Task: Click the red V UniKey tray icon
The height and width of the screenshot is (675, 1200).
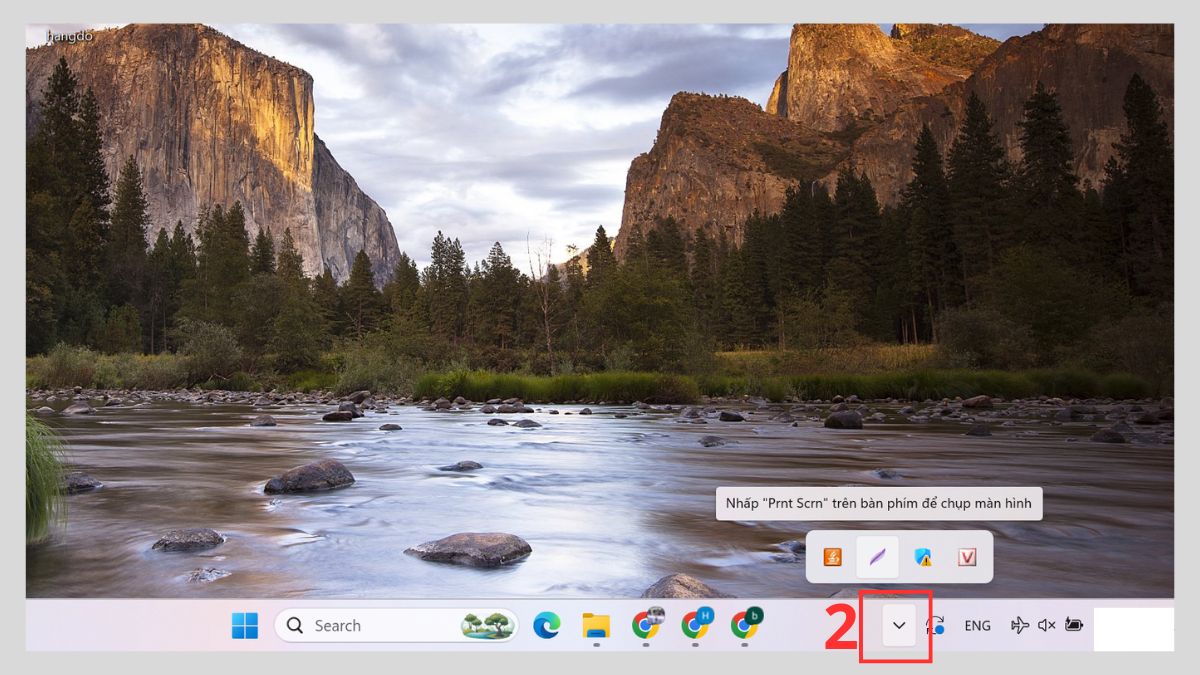Action: (967, 557)
